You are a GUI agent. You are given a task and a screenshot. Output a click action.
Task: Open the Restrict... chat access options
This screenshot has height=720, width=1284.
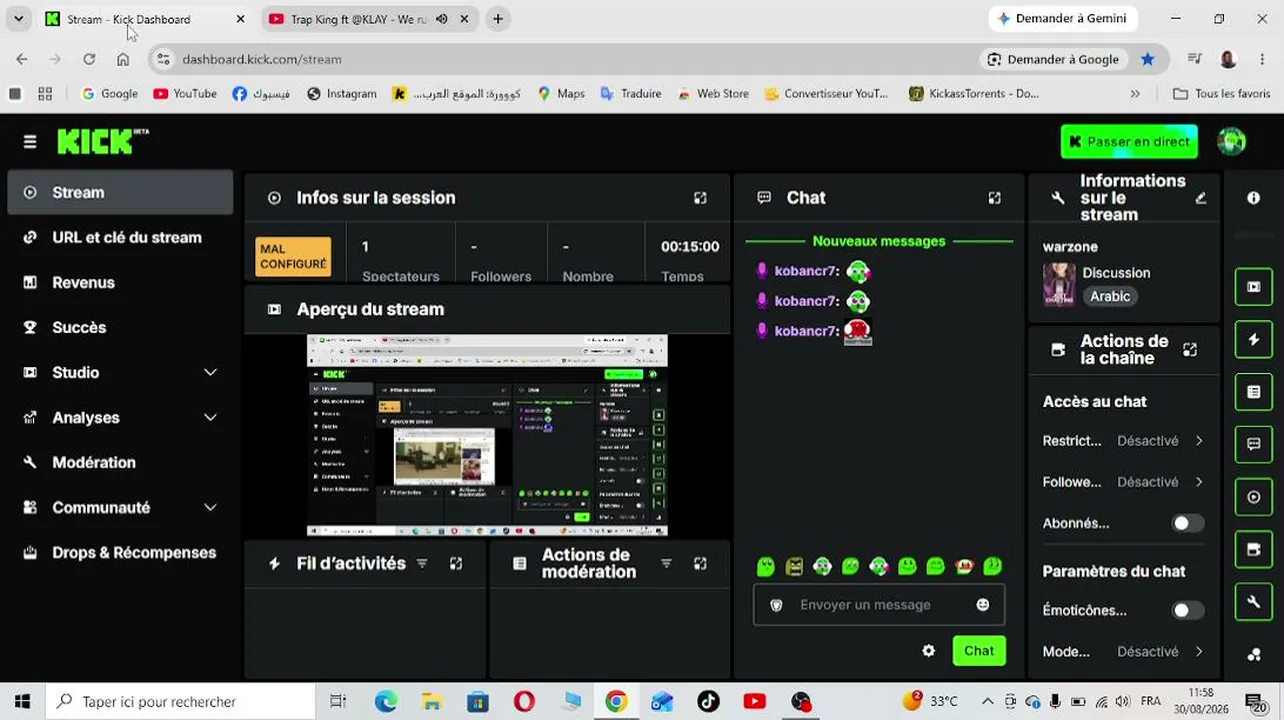pyautogui.click(x=1124, y=441)
